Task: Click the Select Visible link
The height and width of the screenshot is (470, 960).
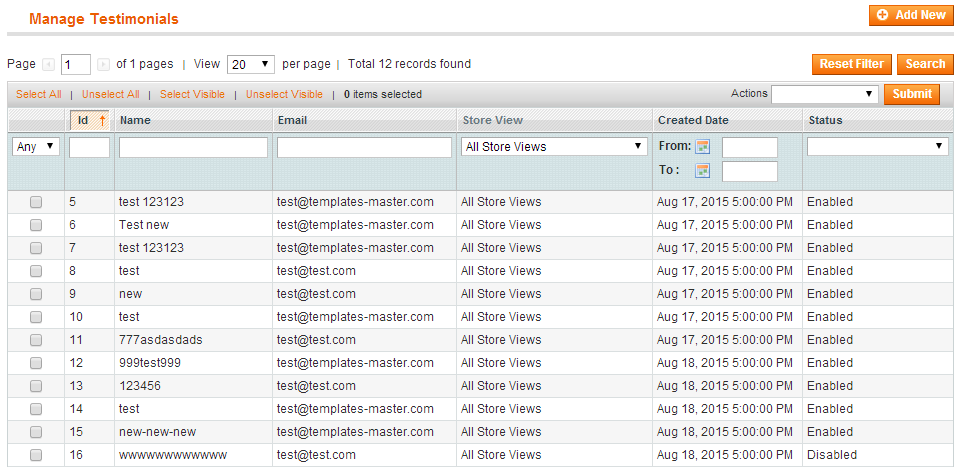Action: (192, 94)
